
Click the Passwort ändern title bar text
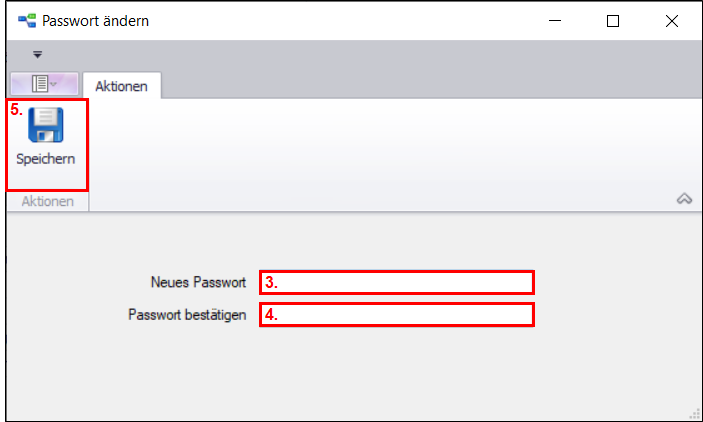(95, 20)
